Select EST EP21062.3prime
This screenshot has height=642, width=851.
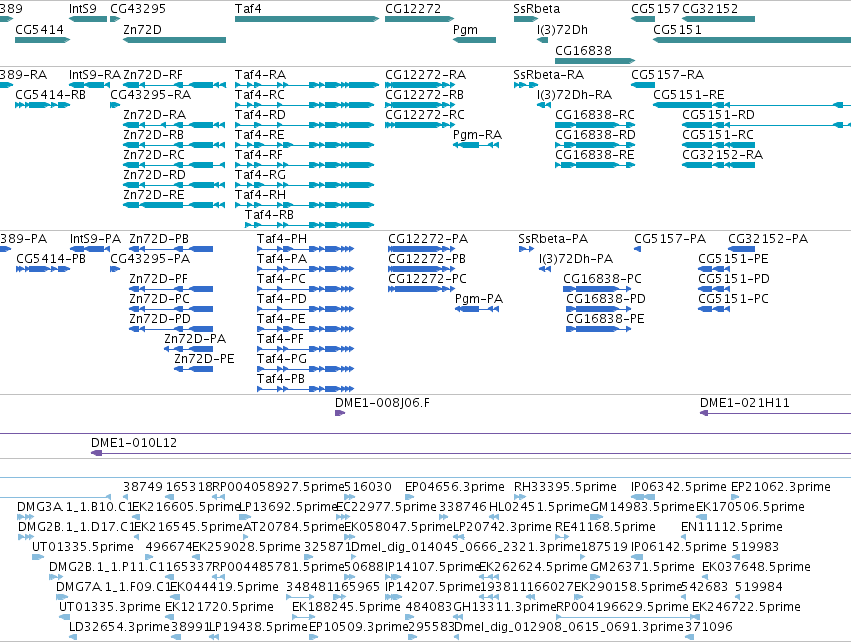click(x=780, y=487)
